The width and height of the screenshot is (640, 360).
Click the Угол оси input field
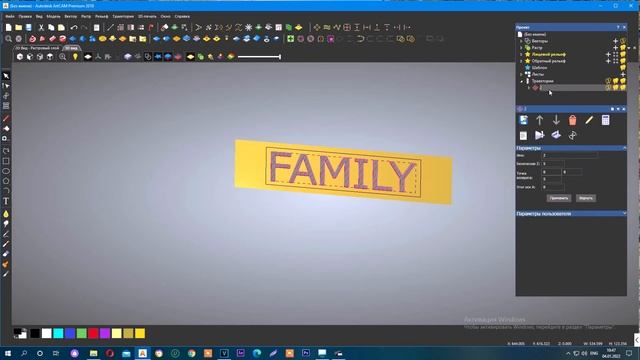pyautogui.click(x=553, y=187)
